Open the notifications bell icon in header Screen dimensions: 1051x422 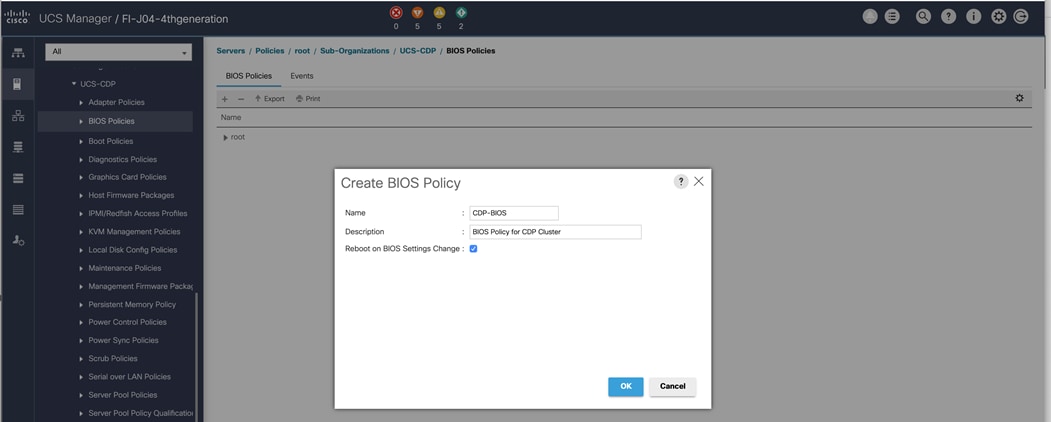pos(870,17)
